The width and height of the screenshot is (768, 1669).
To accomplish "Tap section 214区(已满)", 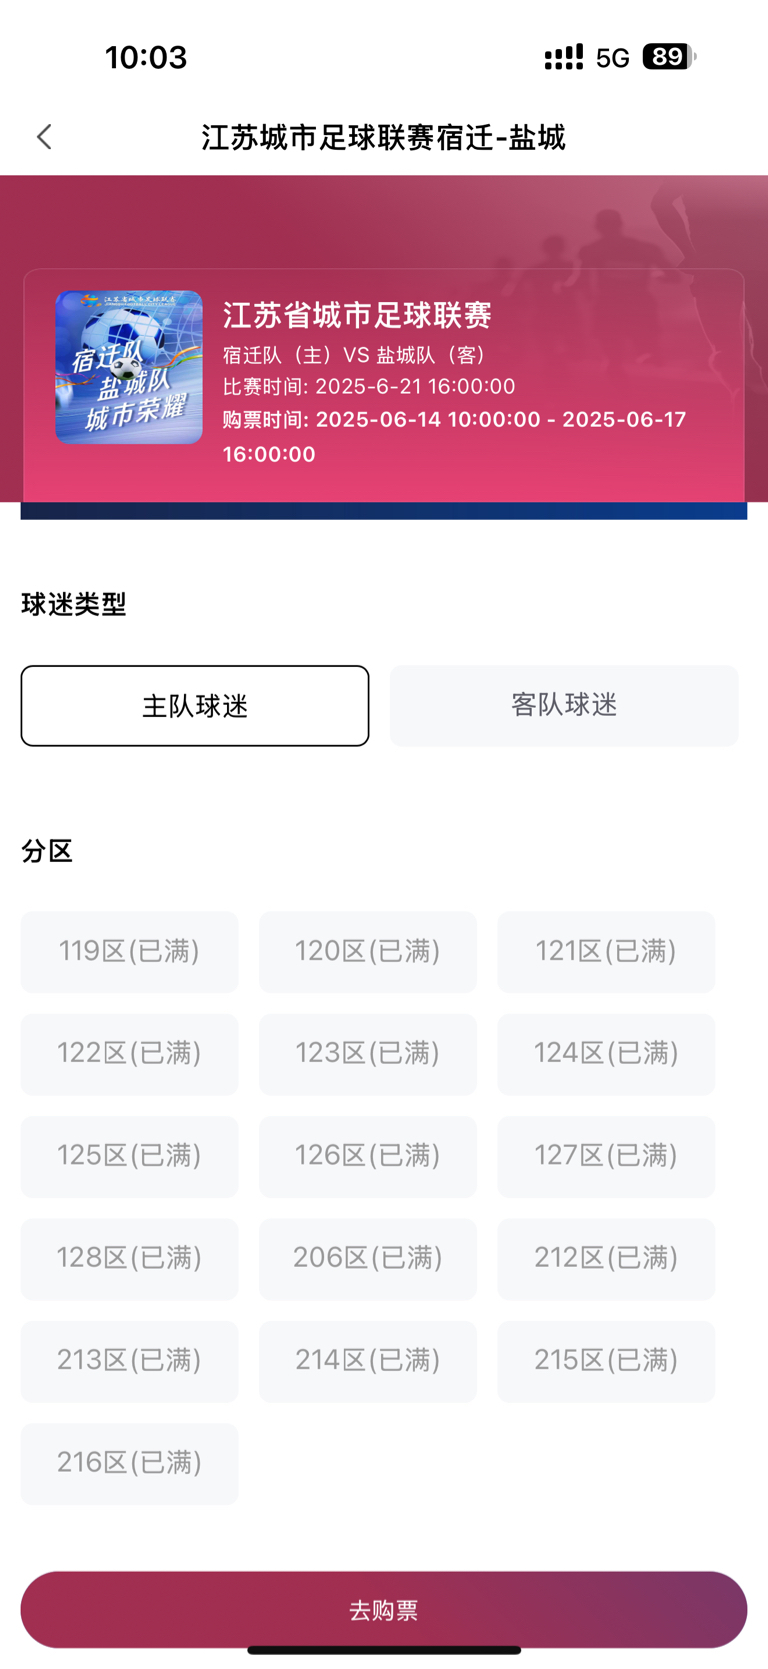I will pos(368,1361).
